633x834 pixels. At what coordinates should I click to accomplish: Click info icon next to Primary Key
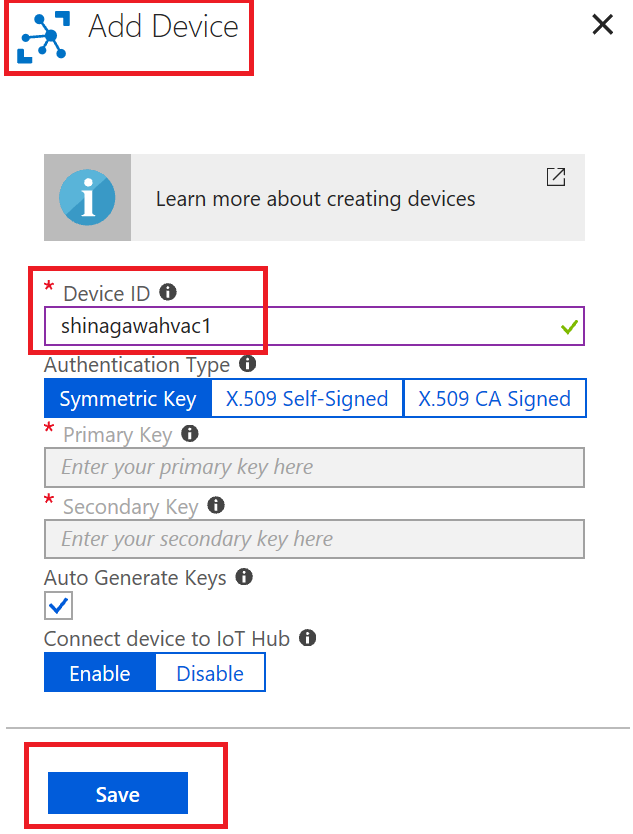pos(190,434)
